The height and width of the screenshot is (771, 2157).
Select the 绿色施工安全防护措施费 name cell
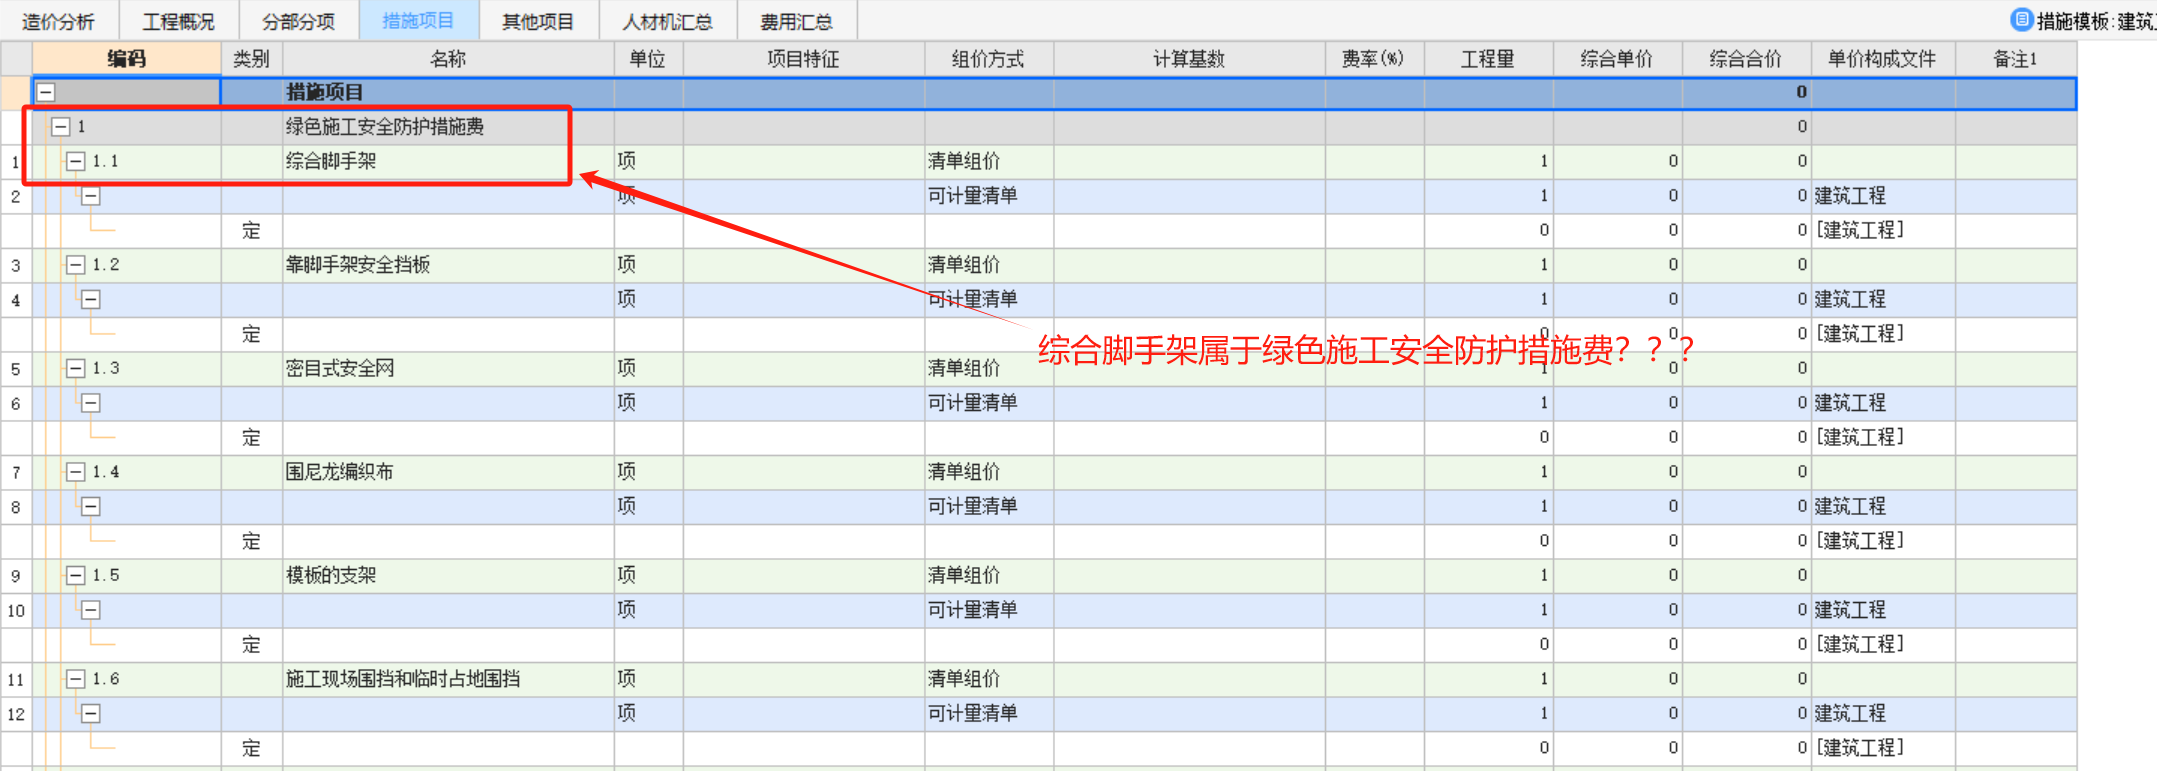[x=448, y=127]
